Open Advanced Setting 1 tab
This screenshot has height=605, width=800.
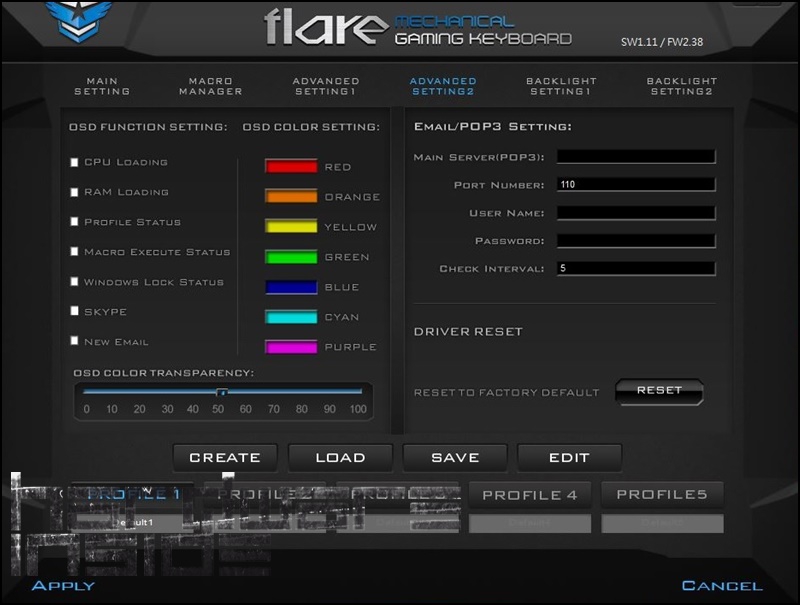click(326, 86)
